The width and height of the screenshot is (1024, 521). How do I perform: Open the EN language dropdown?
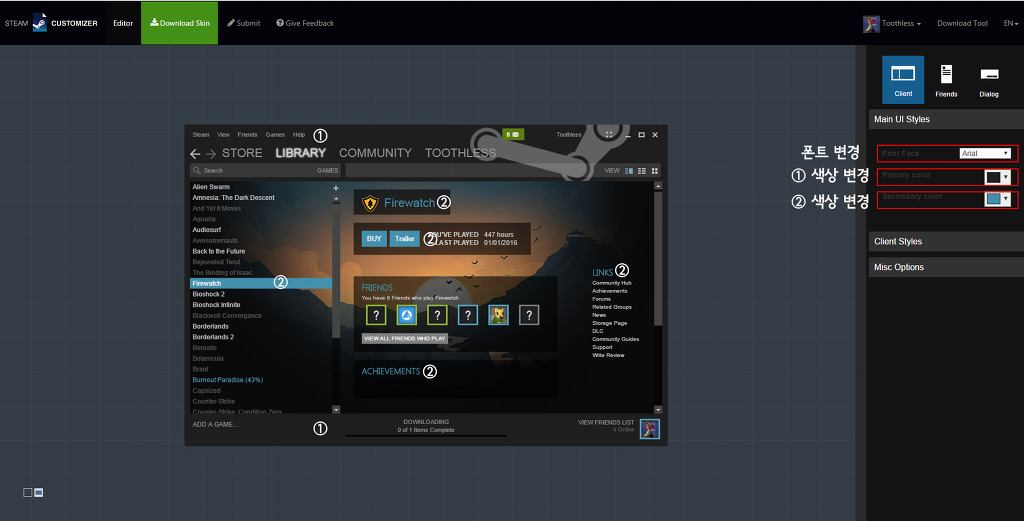tap(1010, 24)
